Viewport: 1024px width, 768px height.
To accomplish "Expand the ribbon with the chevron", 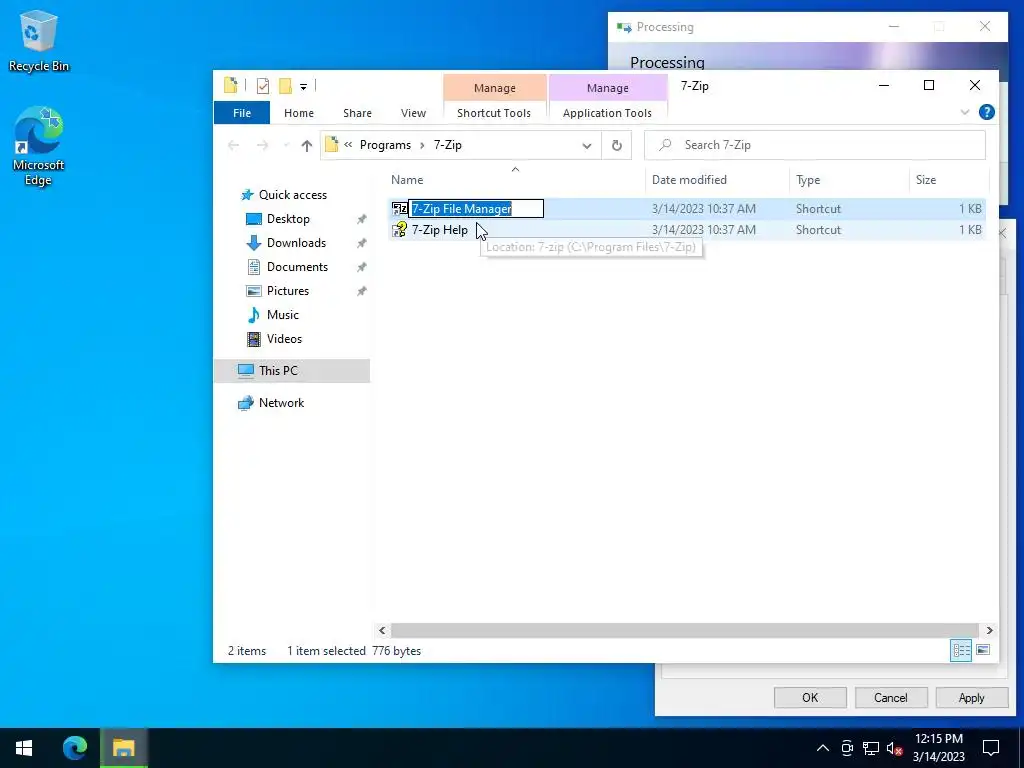I will (x=965, y=112).
